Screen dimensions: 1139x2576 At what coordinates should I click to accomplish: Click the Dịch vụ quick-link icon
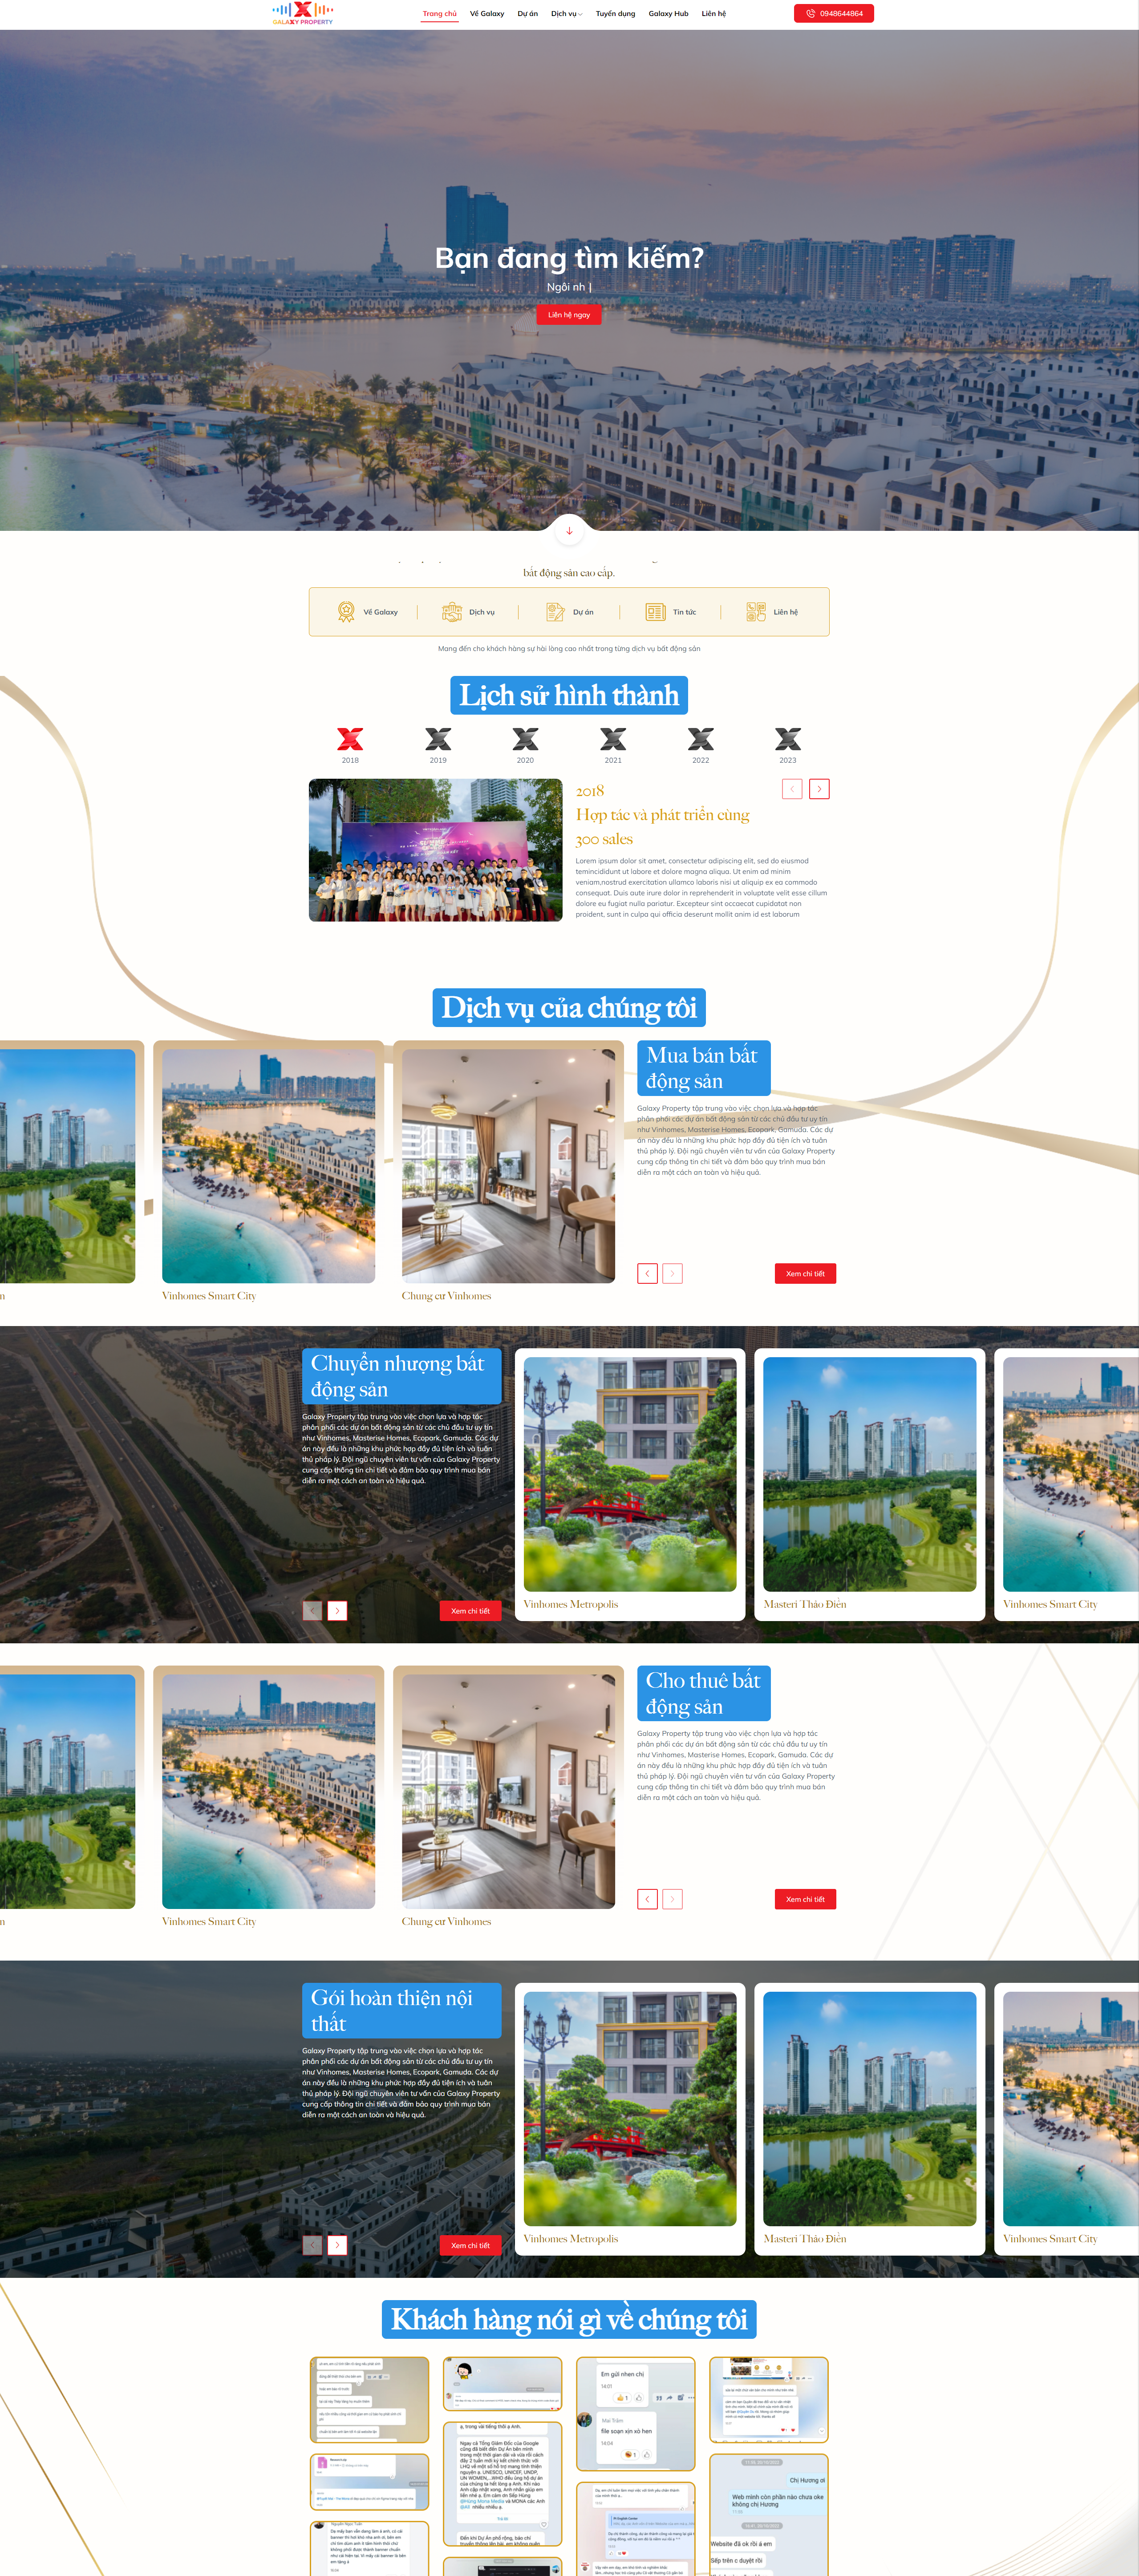452,612
